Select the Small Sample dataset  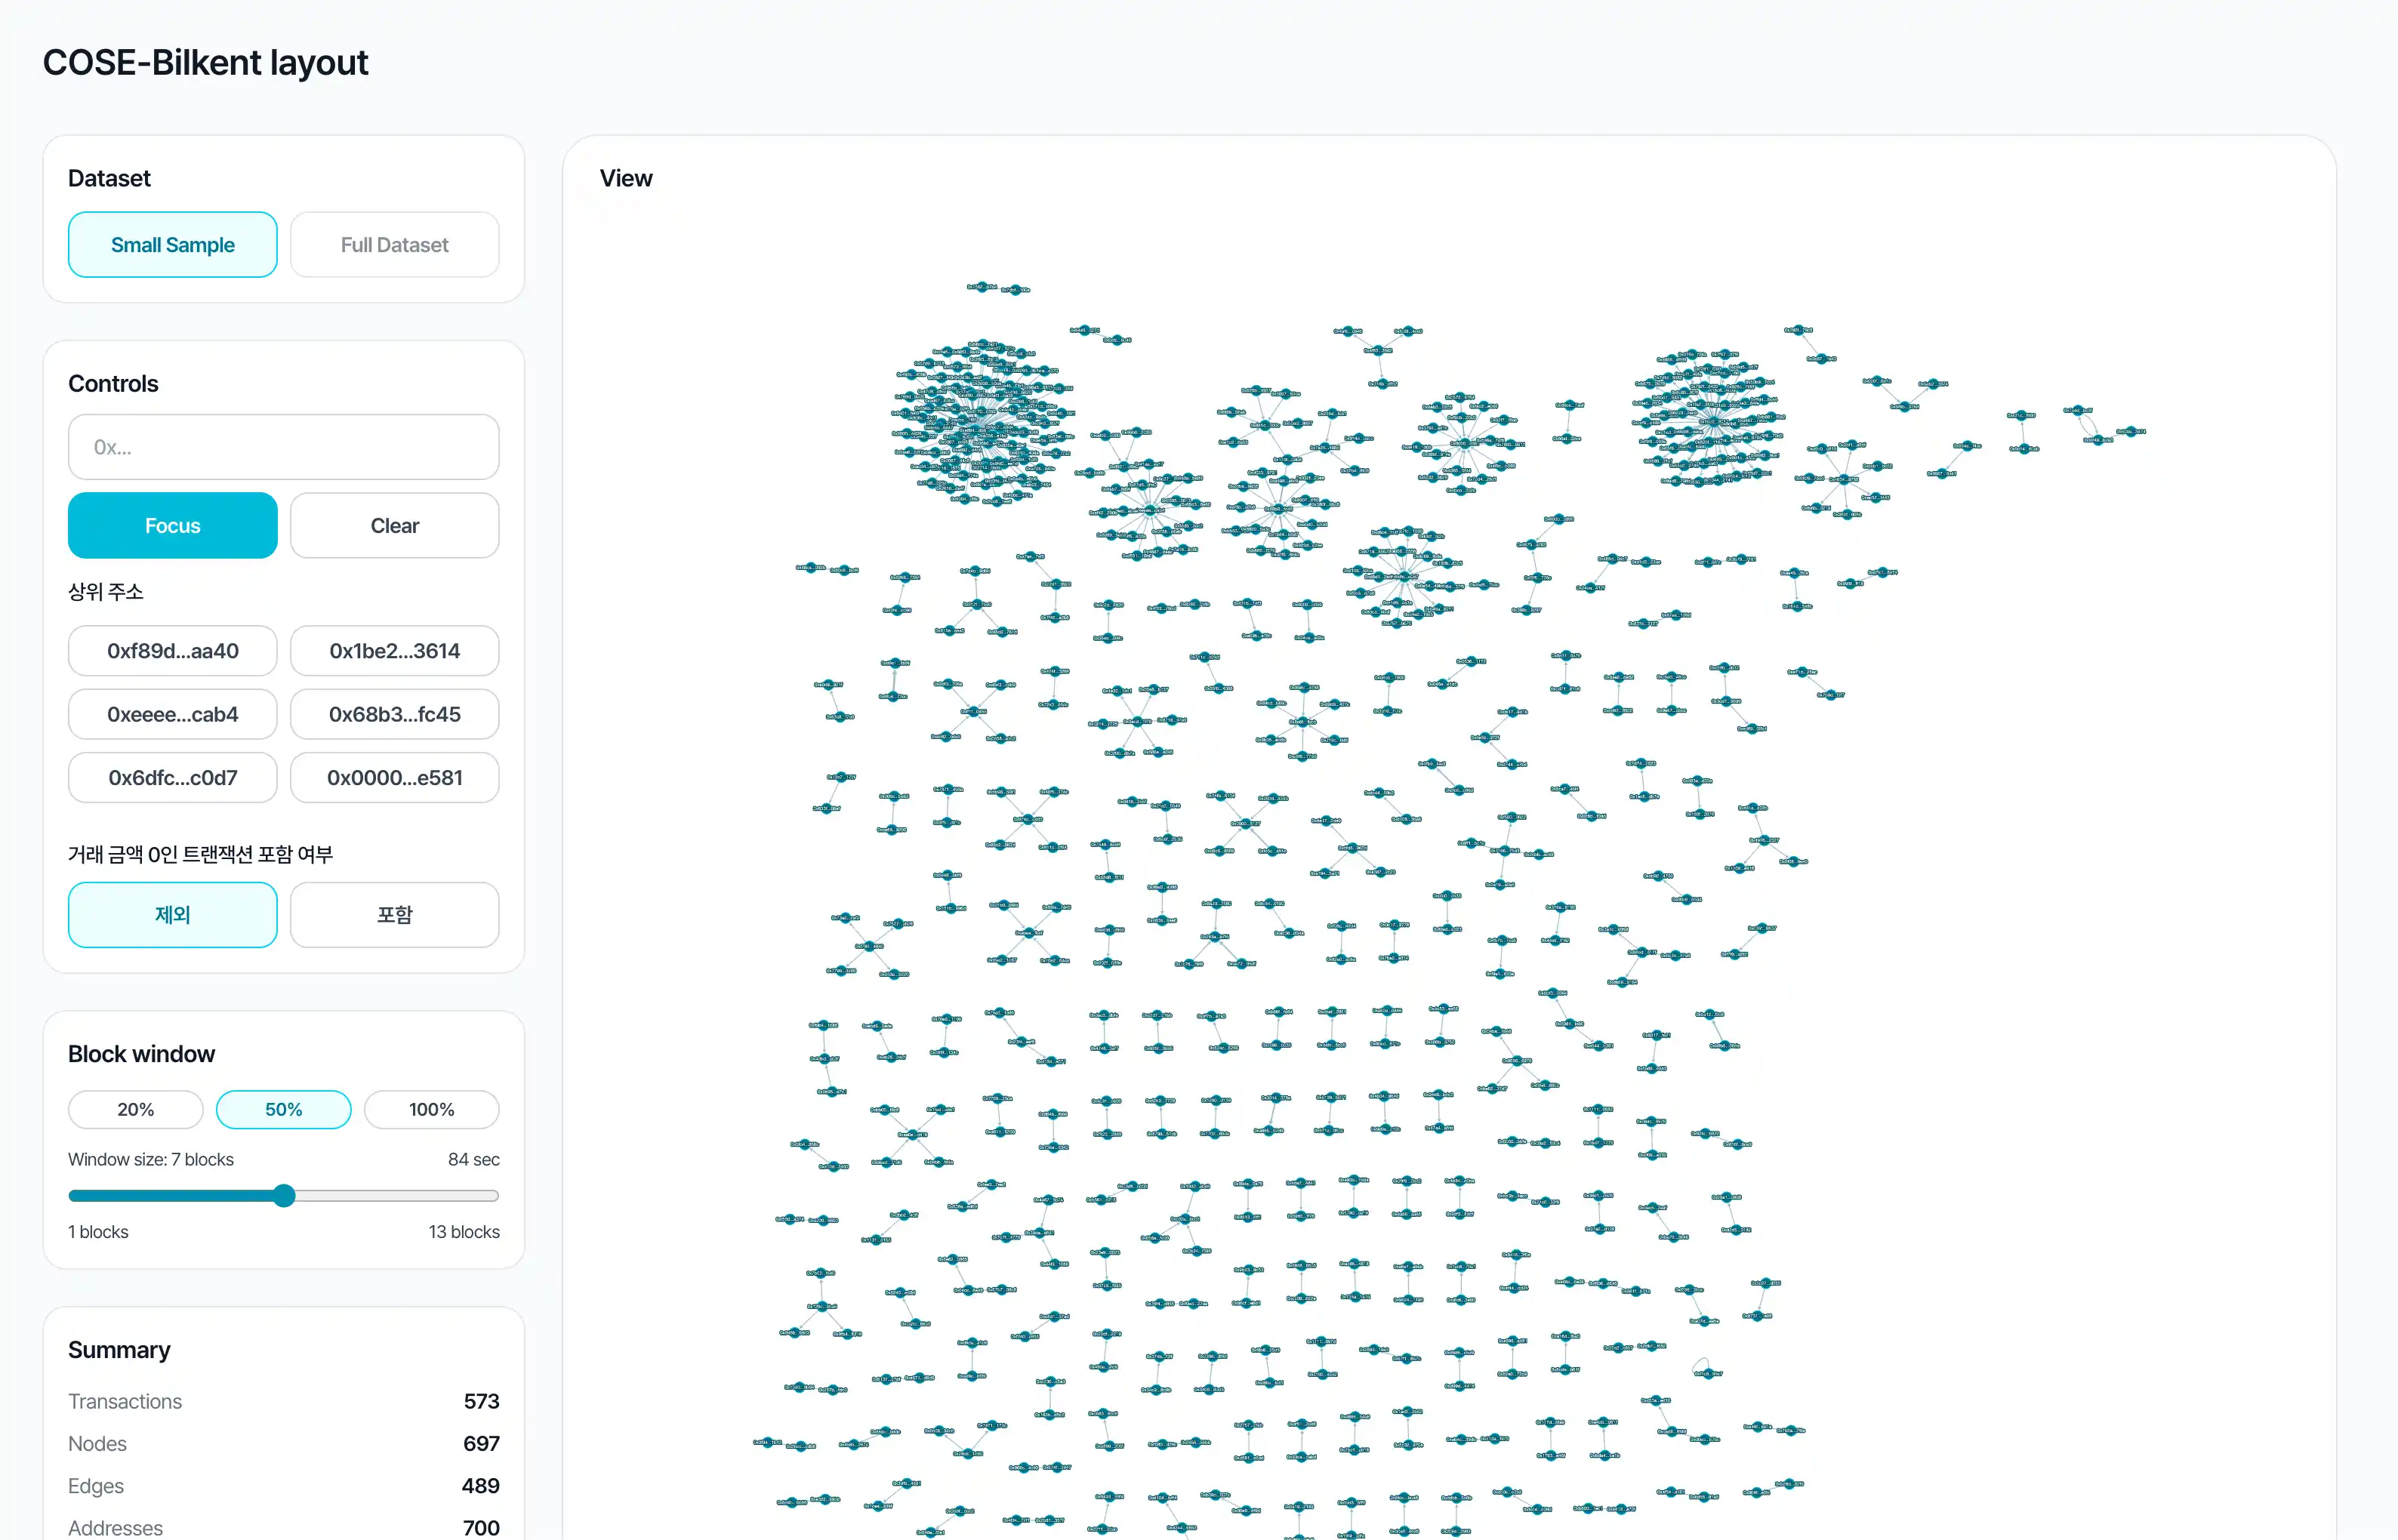pyautogui.click(x=172, y=245)
